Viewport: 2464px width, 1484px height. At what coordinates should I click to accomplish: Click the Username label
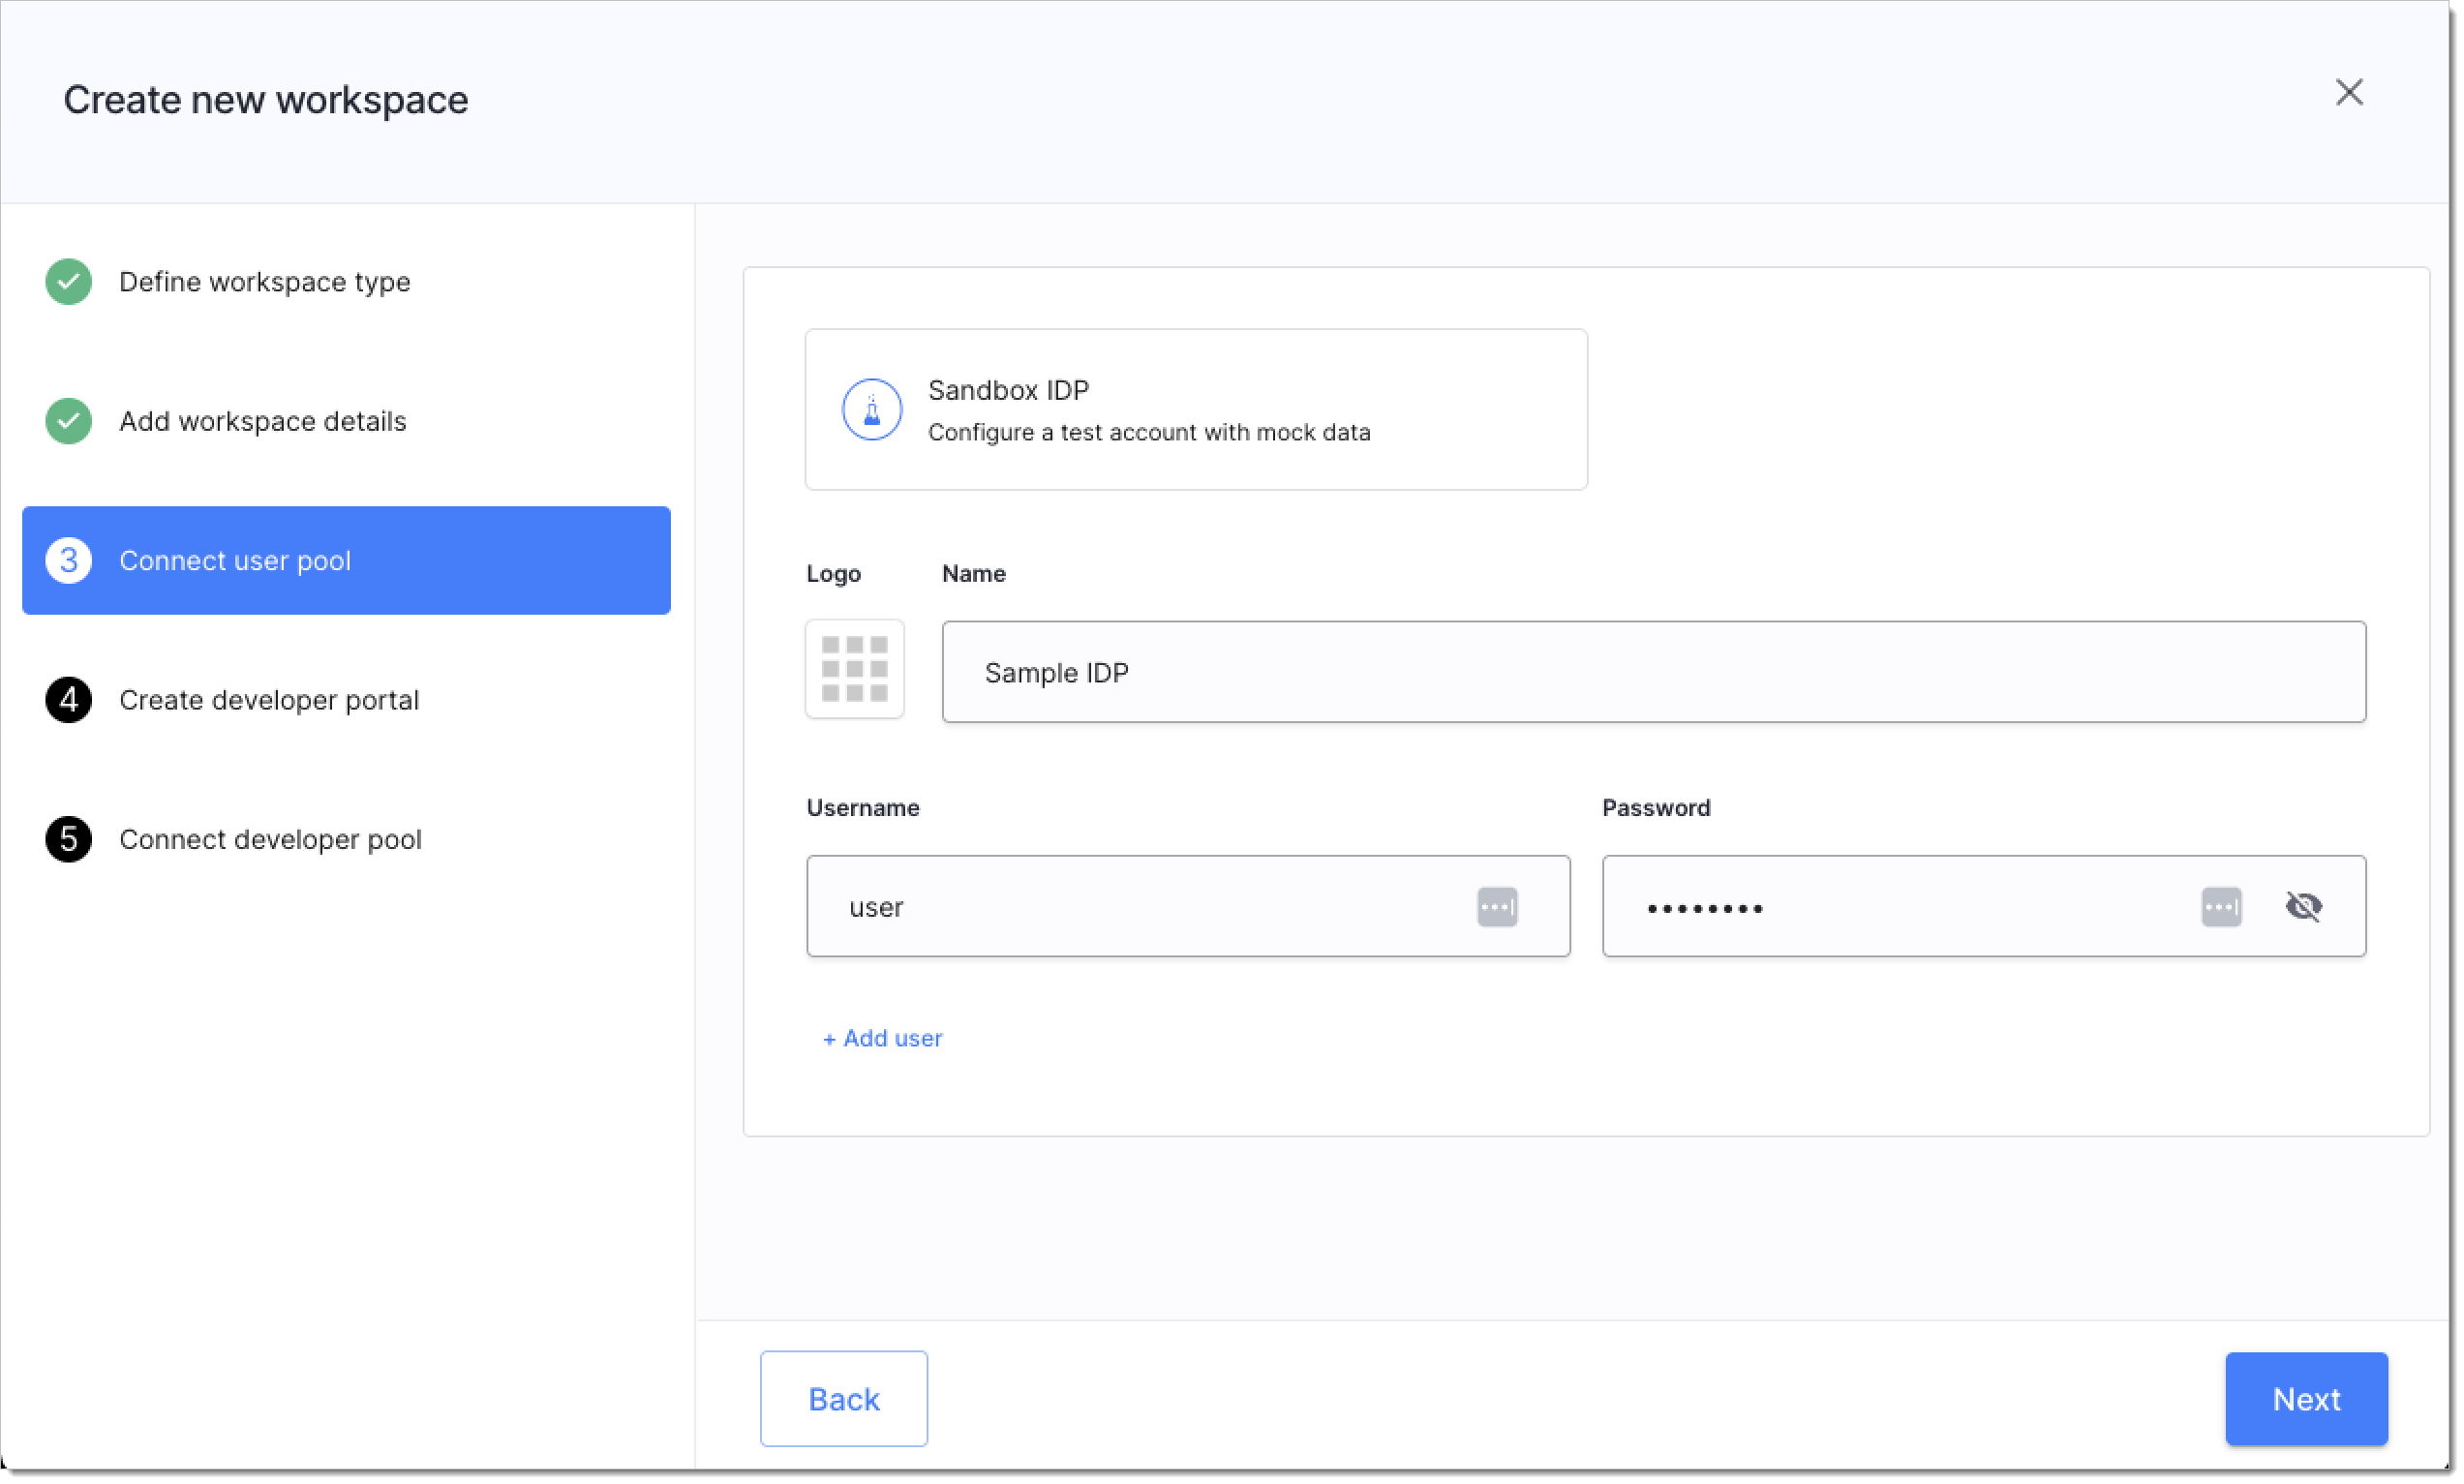(862, 807)
